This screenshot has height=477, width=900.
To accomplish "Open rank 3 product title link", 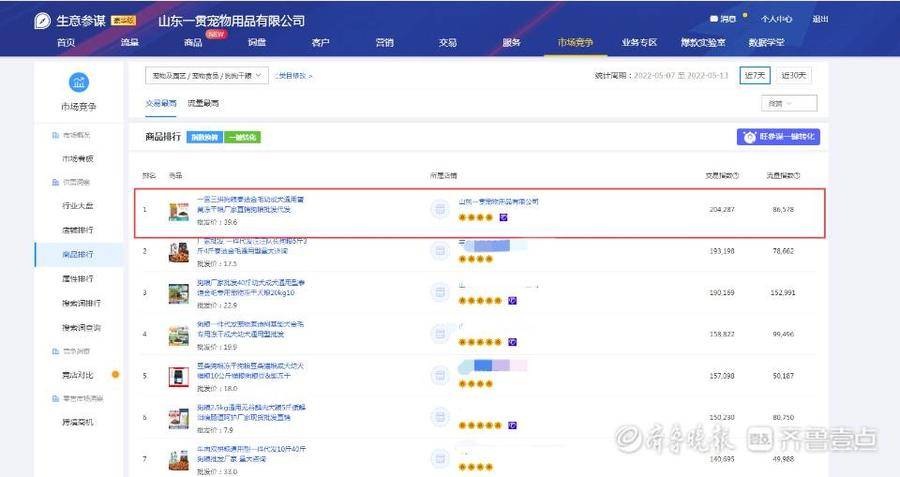I will 251,288.
